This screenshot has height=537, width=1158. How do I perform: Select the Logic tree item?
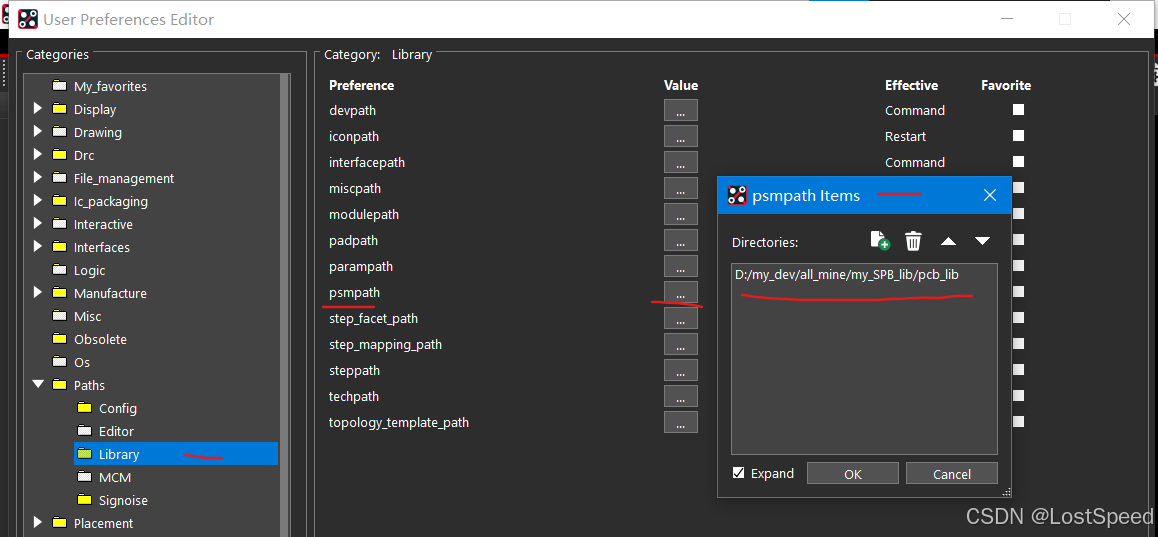pos(89,271)
